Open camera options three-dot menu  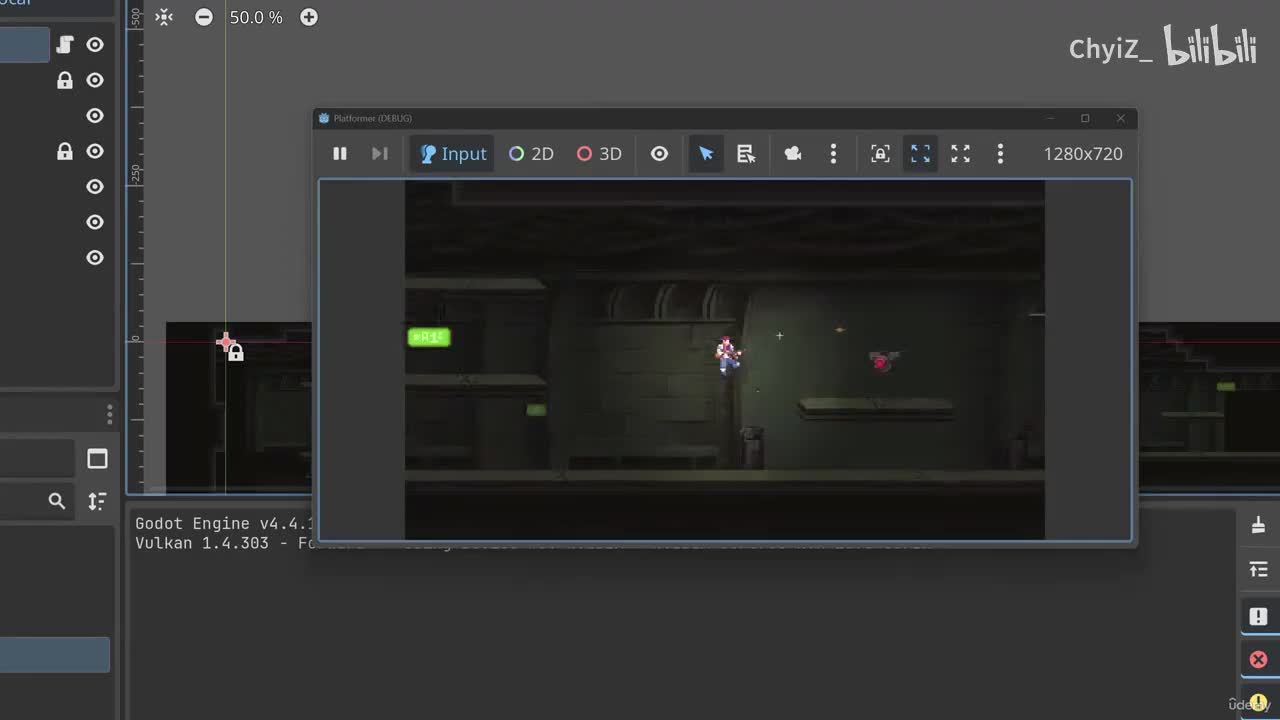click(833, 154)
